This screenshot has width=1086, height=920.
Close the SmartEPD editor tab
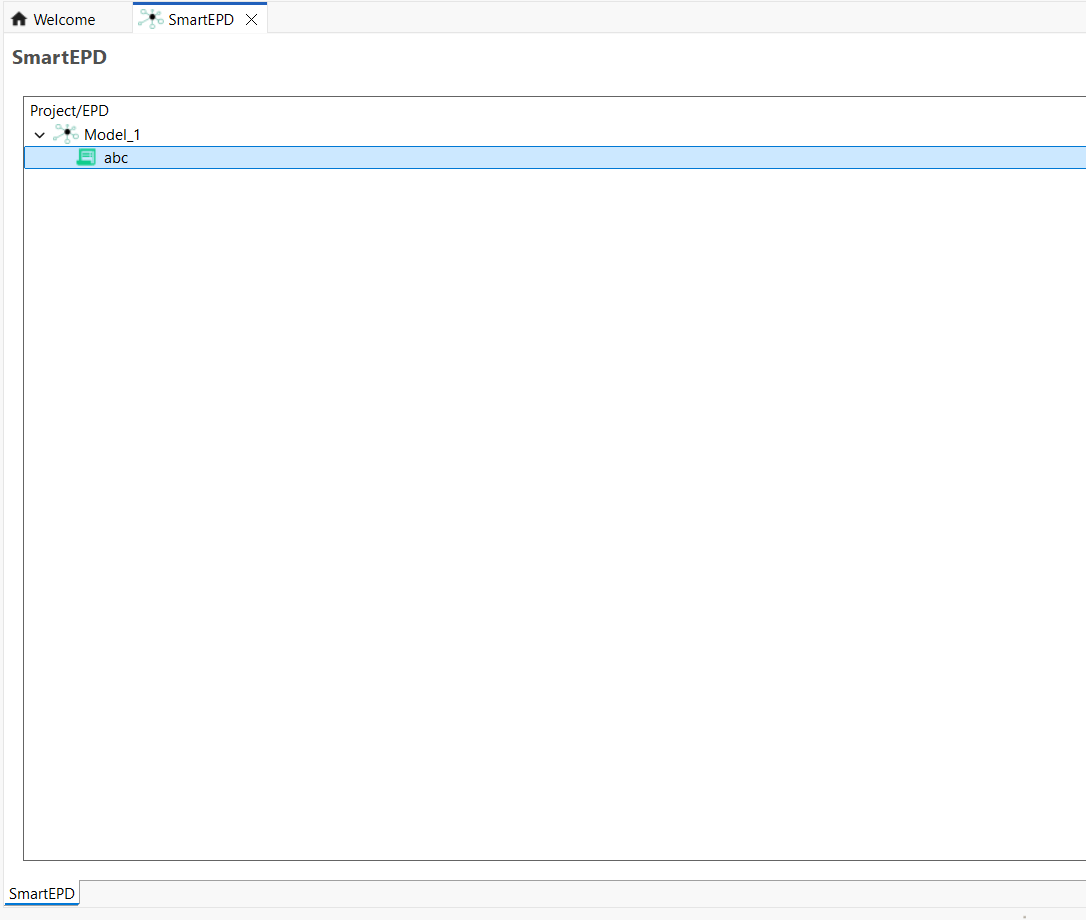point(252,19)
